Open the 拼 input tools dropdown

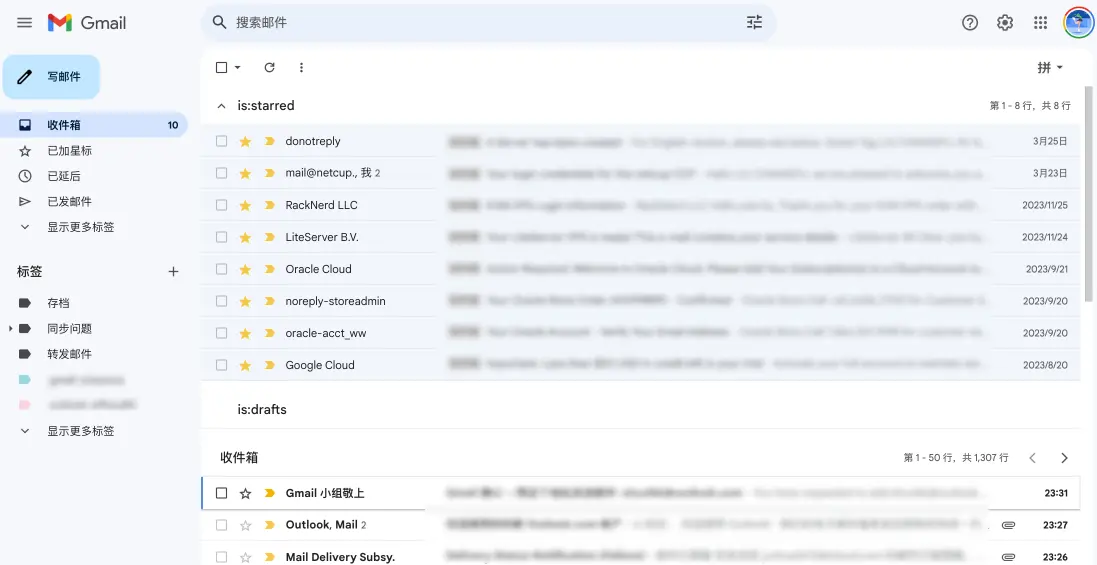point(1049,67)
